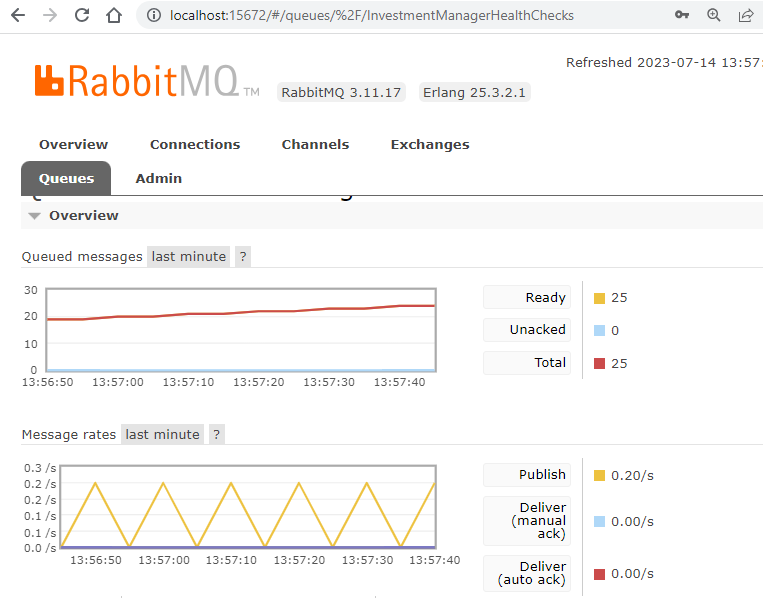
Task: Reload the RabbitMQ management page
Action: (x=82, y=16)
